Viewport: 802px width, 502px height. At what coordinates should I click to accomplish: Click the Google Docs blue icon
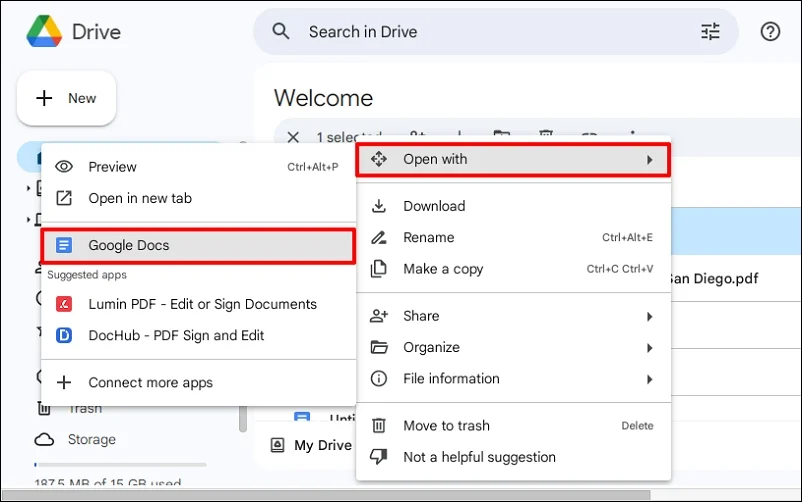click(x=64, y=245)
